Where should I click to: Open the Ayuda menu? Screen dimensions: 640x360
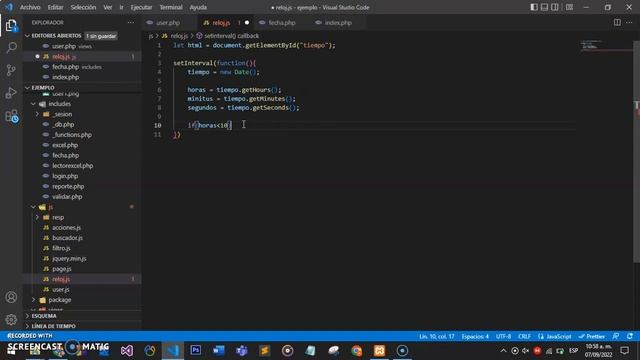click(x=198, y=7)
